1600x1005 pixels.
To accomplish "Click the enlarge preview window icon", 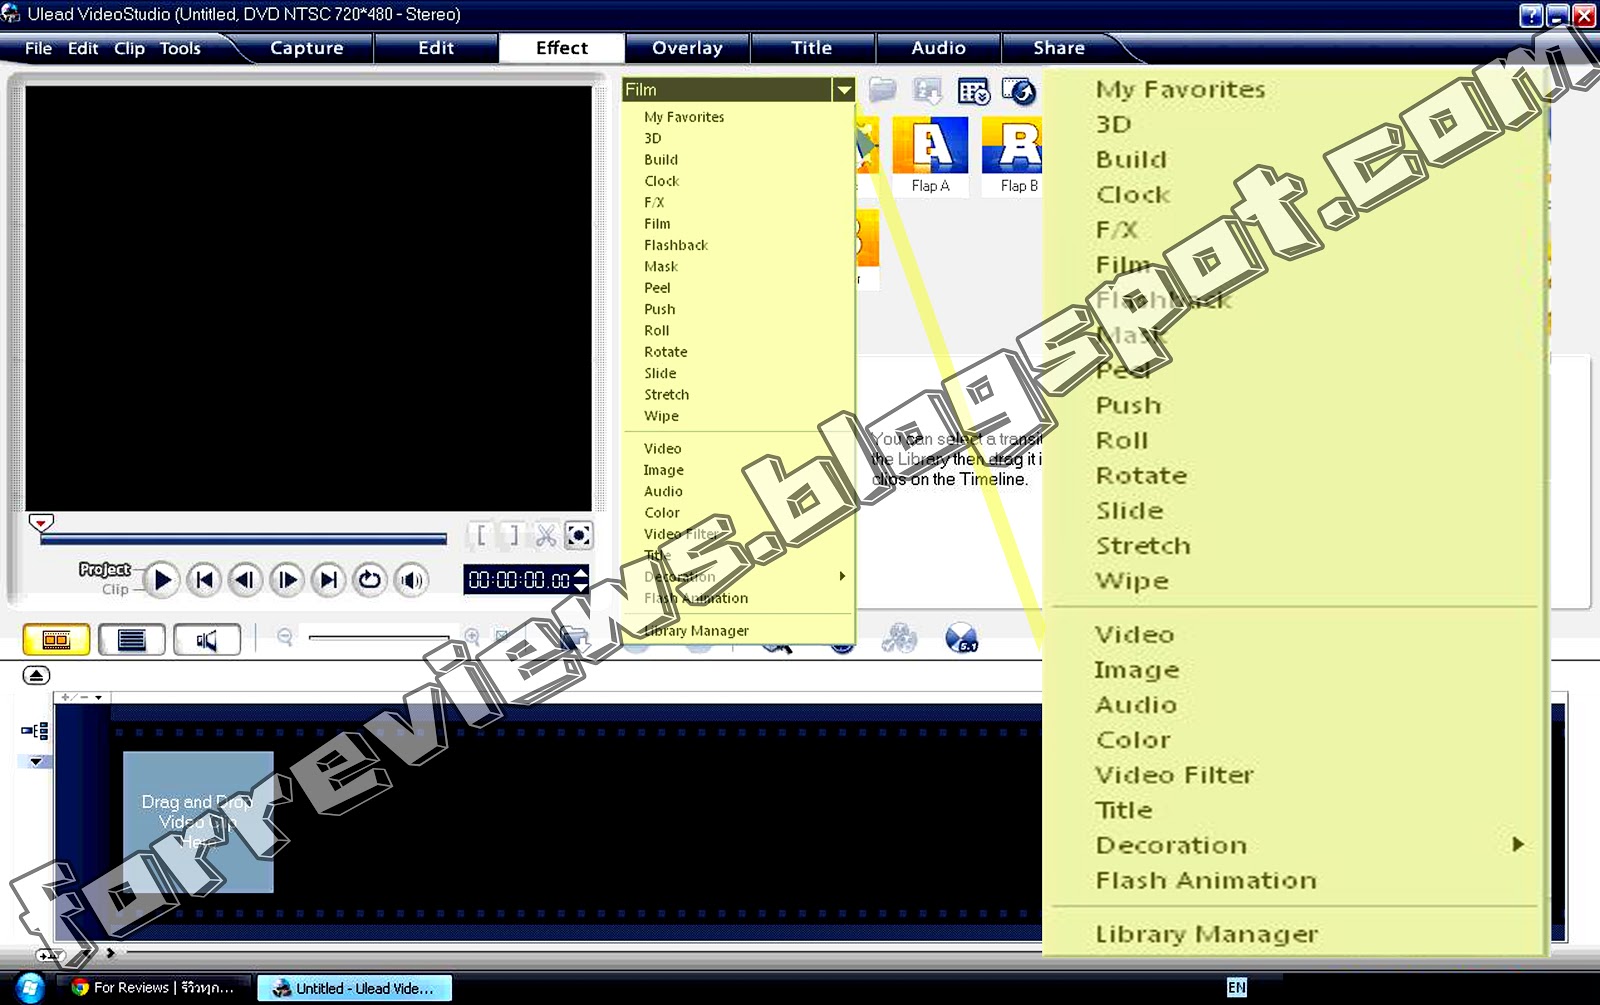I will point(580,535).
